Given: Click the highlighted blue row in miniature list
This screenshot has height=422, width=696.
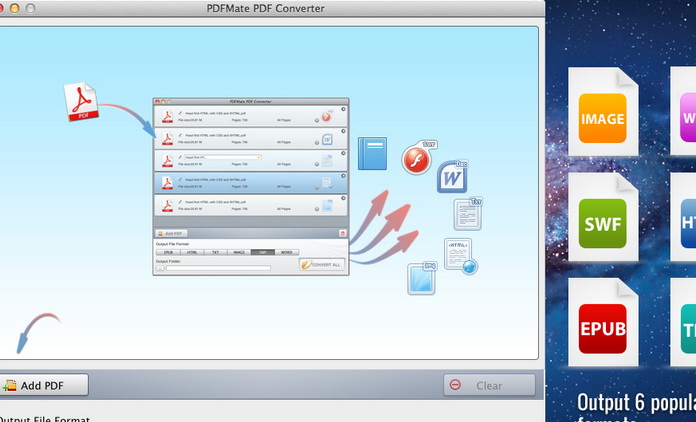Looking at the screenshot, I should click(x=250, y=183).
